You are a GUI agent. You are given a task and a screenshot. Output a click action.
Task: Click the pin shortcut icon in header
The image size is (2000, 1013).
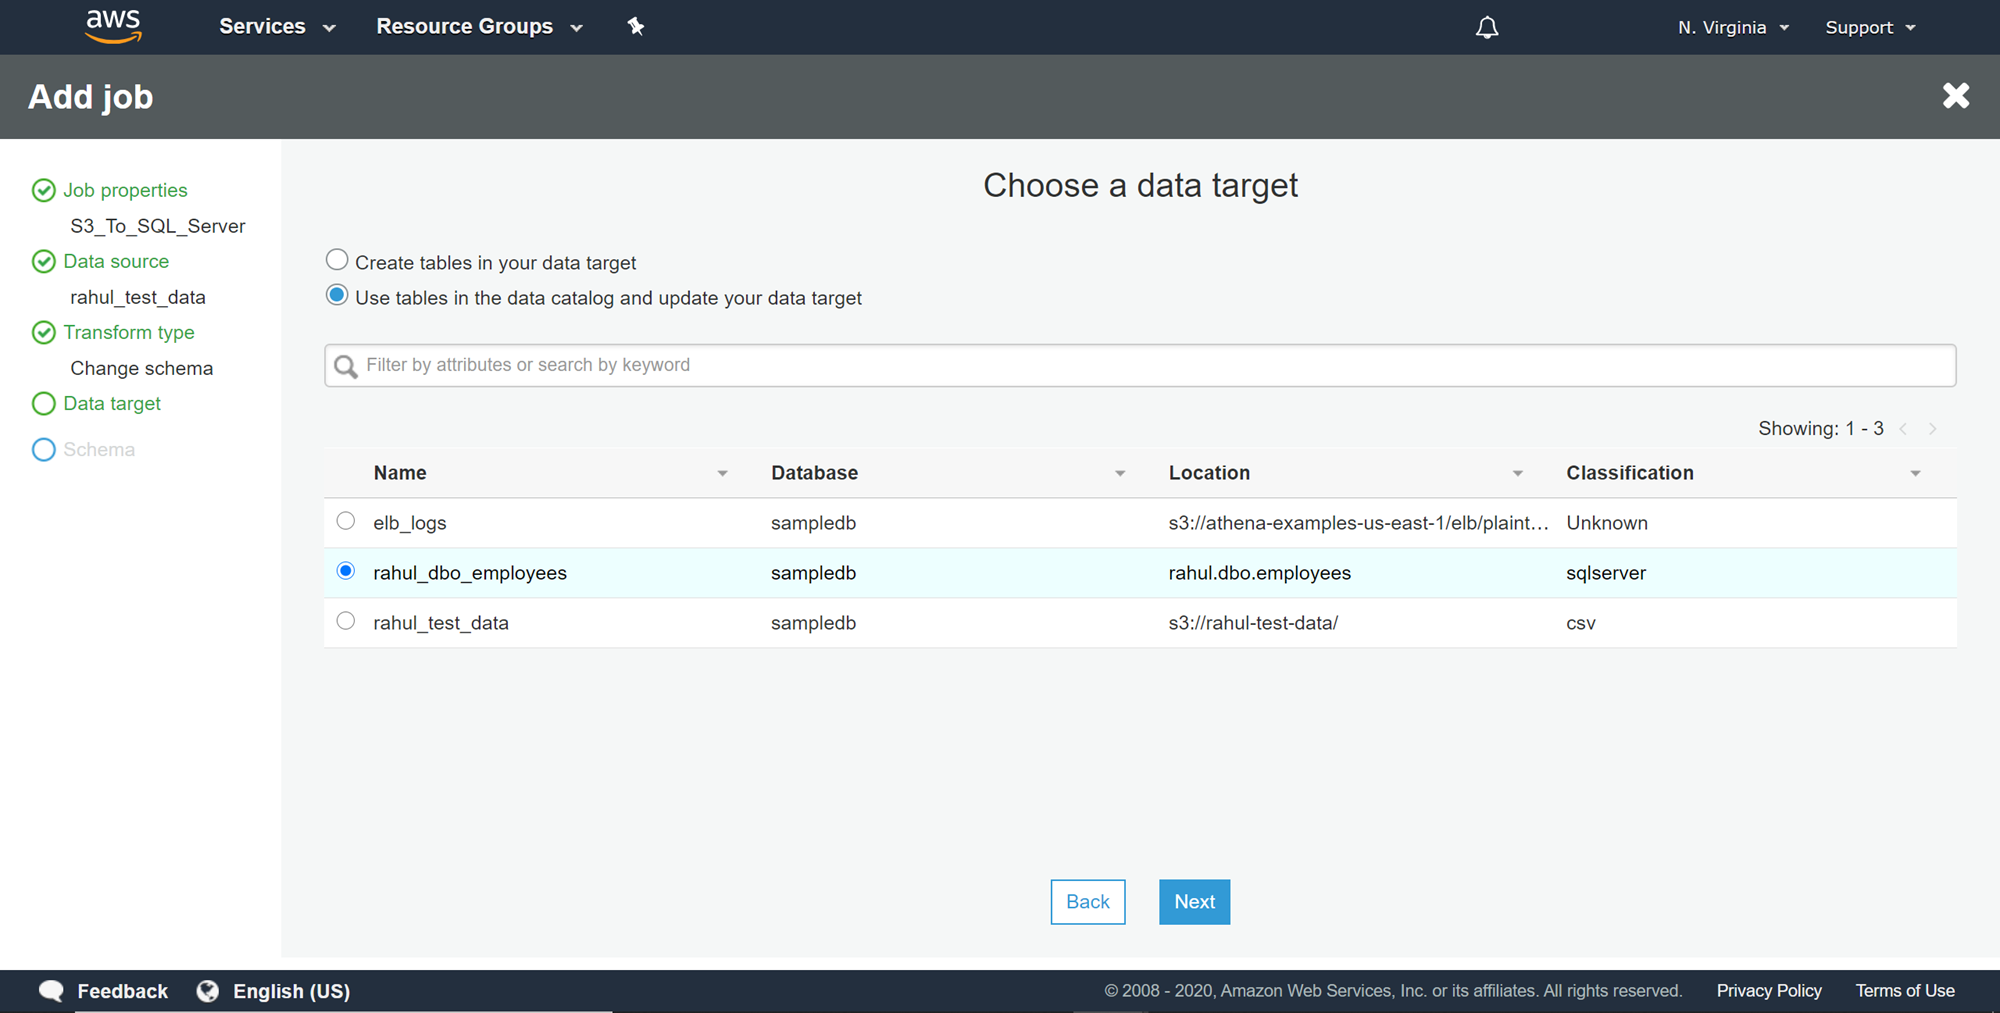pos(636,27)
